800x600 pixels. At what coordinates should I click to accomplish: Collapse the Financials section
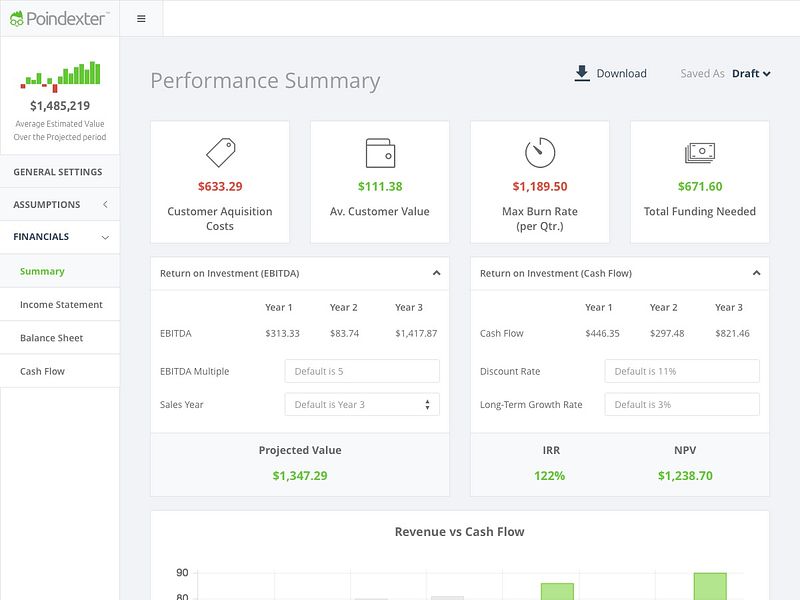pyautogui.click(x=103, y=237)
